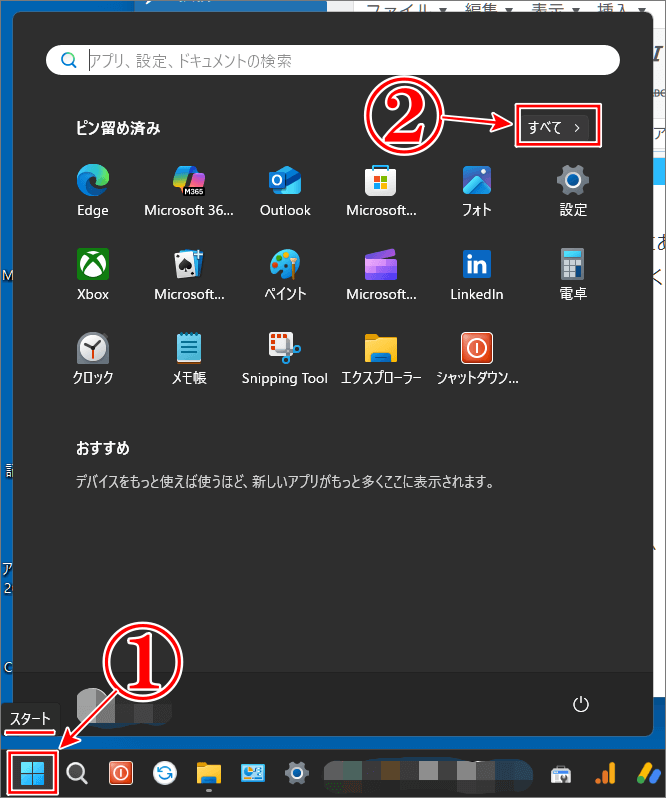666x798 pixels.
Task: Open File Explorer folder on taskbar
Action: pos(209,774)
